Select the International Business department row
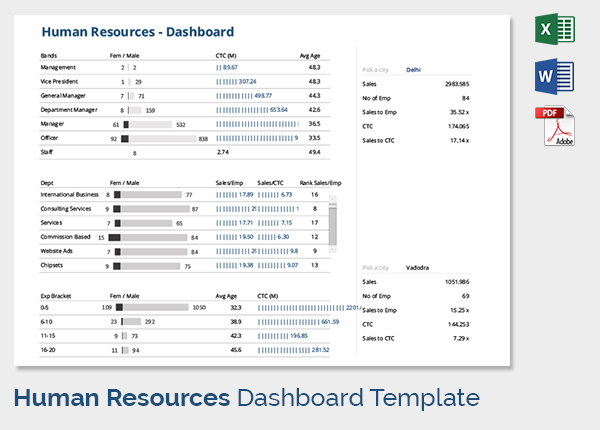 [69, 194]
